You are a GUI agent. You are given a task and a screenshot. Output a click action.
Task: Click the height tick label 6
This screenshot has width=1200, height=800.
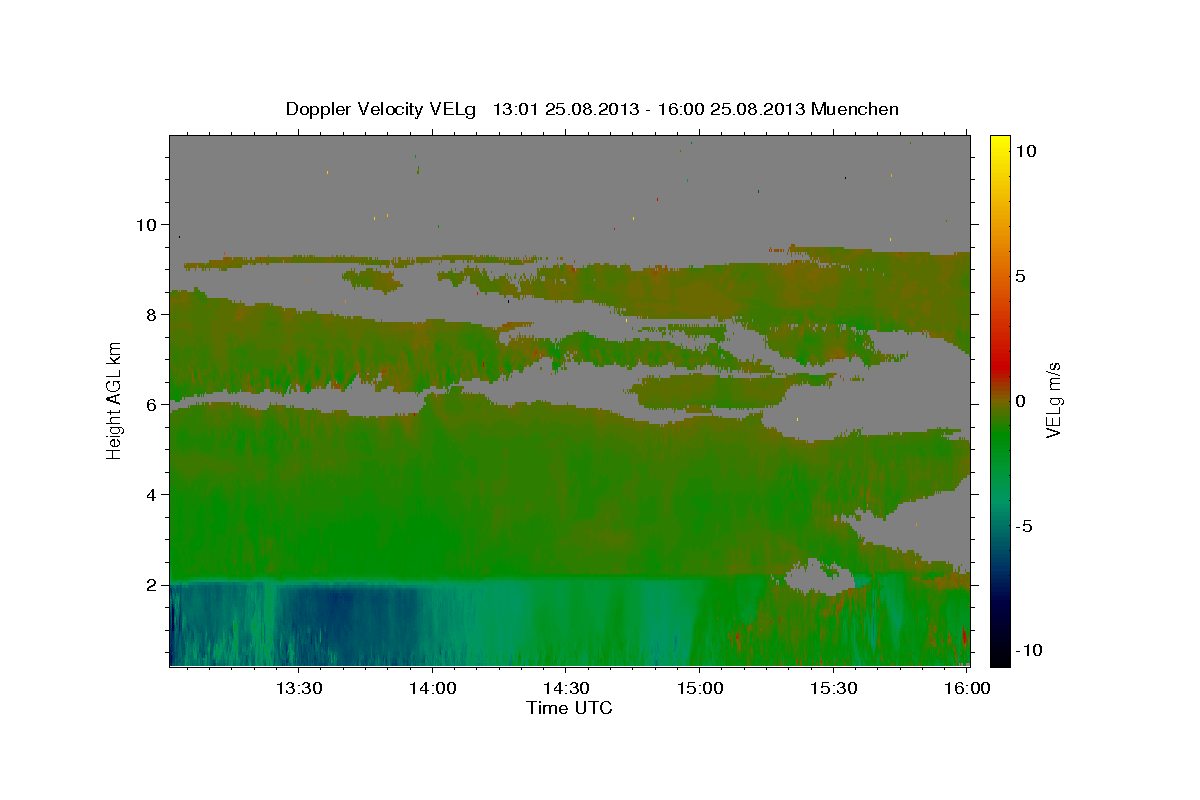[x=152, y=404]
